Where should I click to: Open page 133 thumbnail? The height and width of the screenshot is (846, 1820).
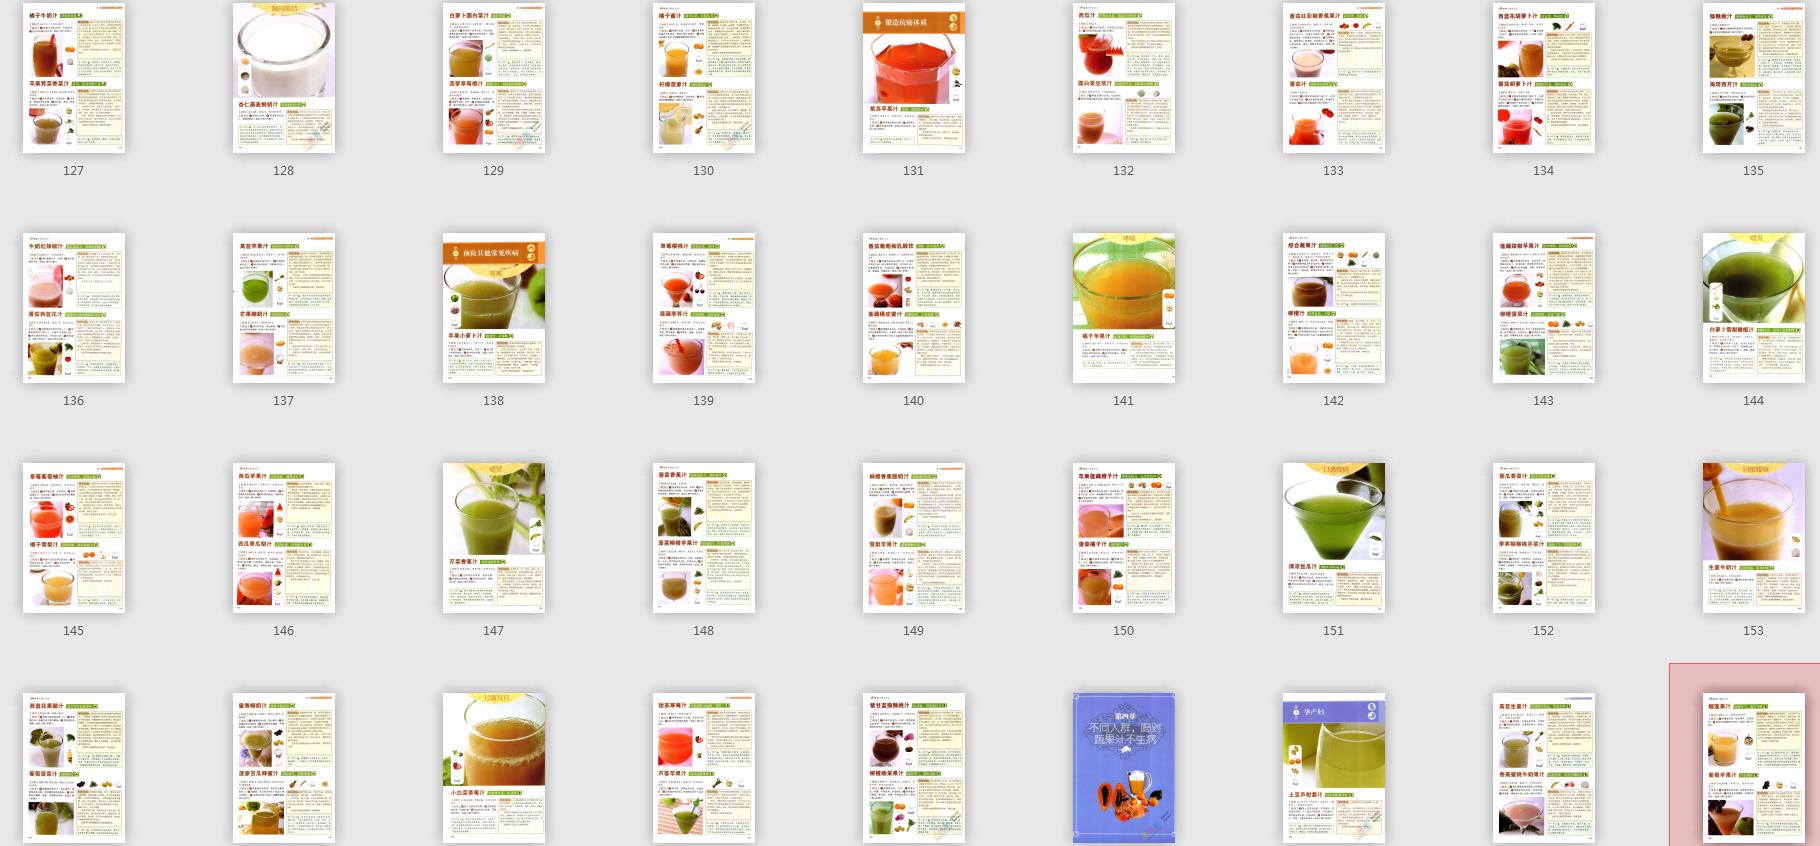point(1334,78)
